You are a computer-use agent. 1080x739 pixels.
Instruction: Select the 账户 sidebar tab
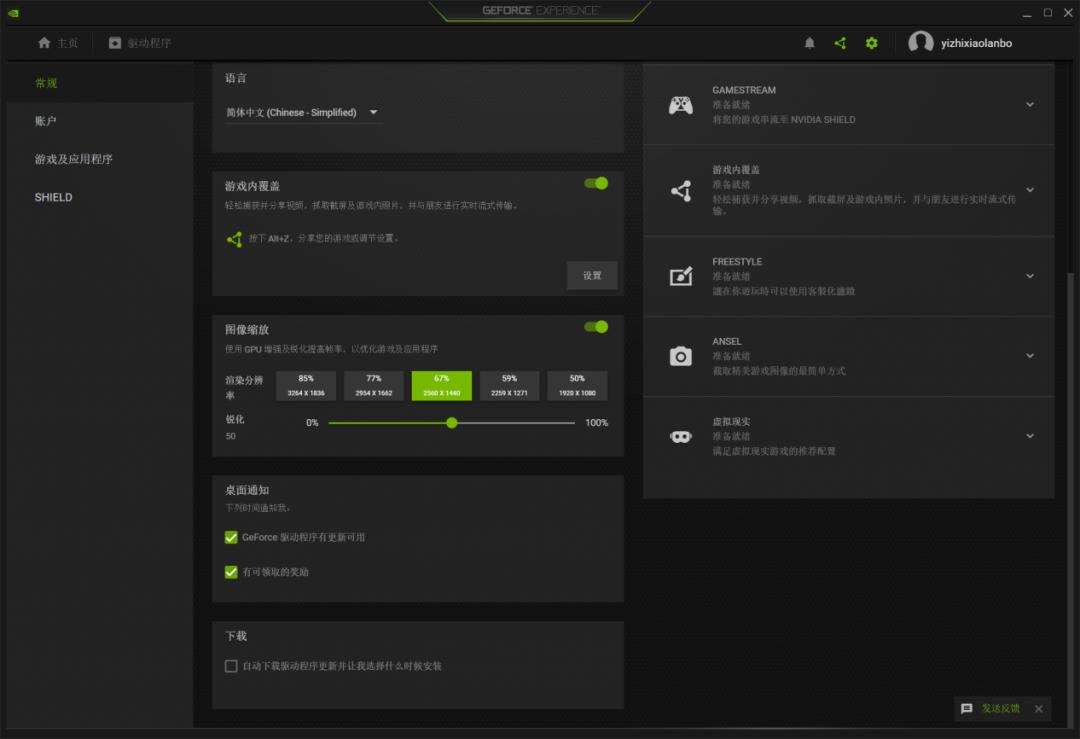tap(100, 121)
